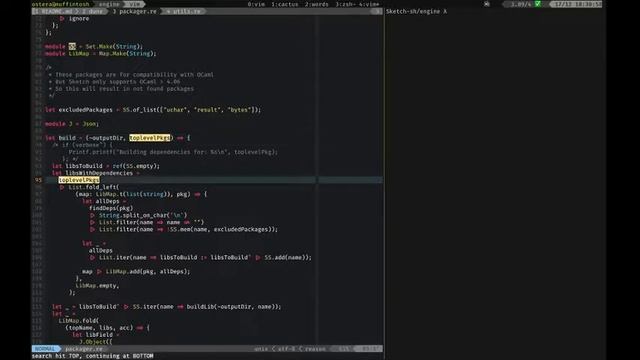Image resolution: width=640 pixels, height=360 pixels.
Task: Click 'List.iter(name => libsToBuild' line
Action: tap(200, 258)
